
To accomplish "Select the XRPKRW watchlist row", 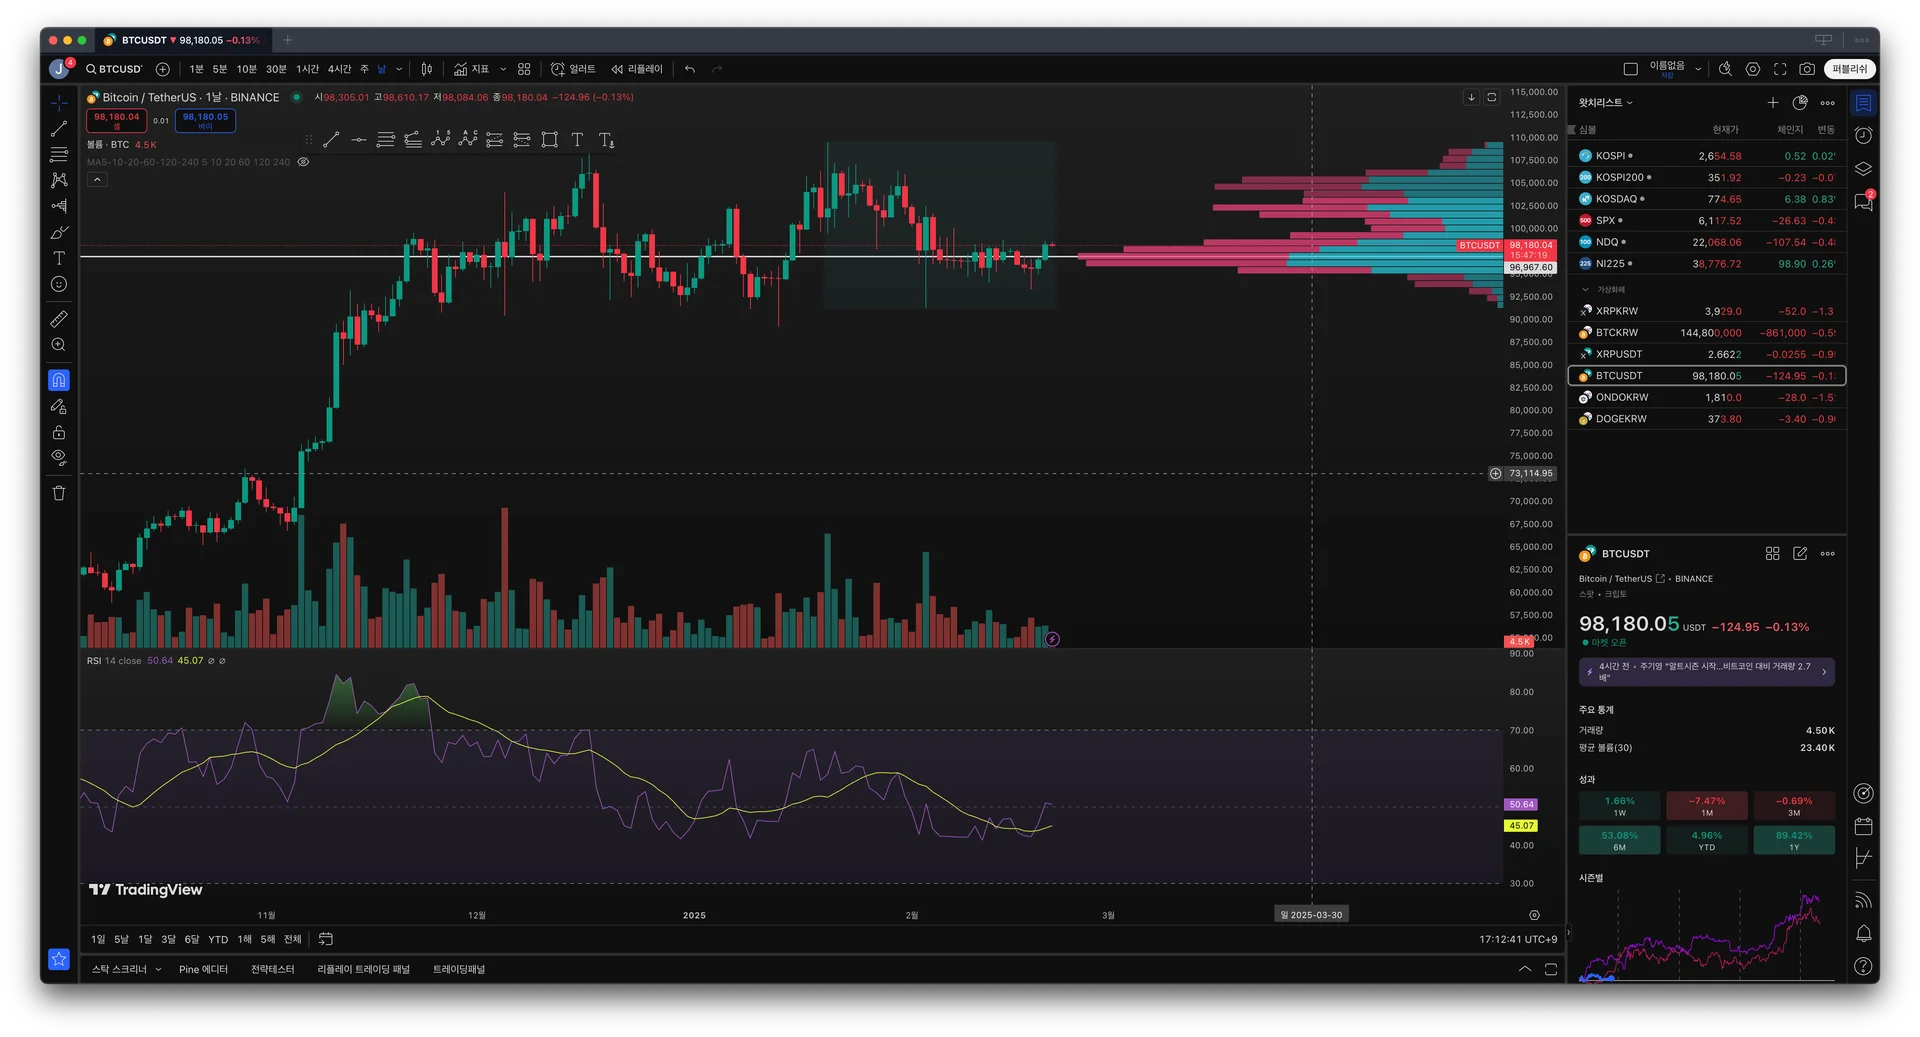I will [x=1707, y=311].
